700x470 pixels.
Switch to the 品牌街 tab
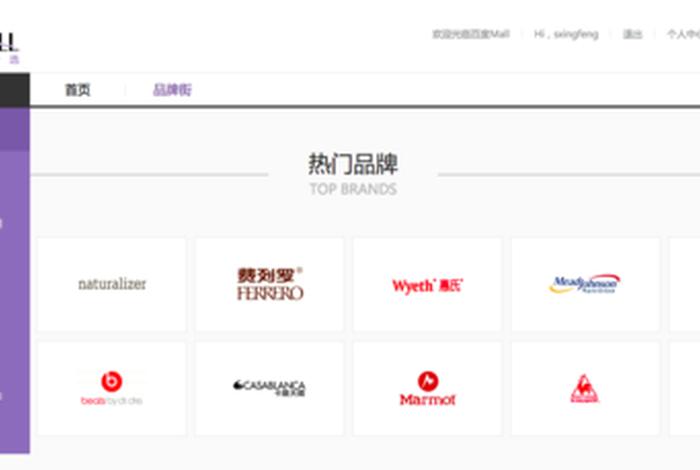click(172, 90)
